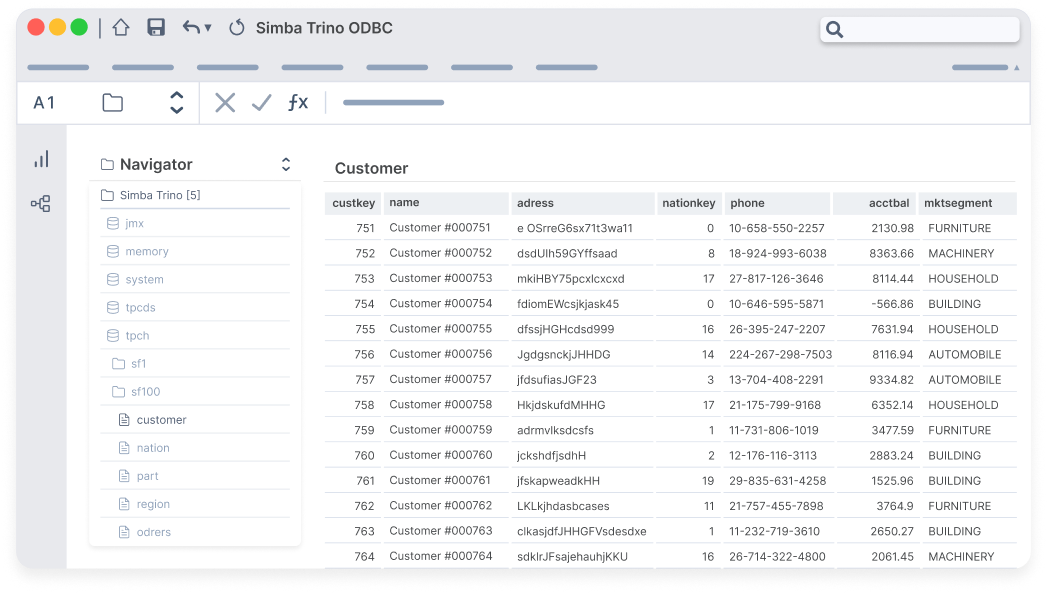Screen dimensions: 1047x593
Task: Click the sort chevrons on the Navigator header
Action: pyautogui.click(x=286, y=164)
